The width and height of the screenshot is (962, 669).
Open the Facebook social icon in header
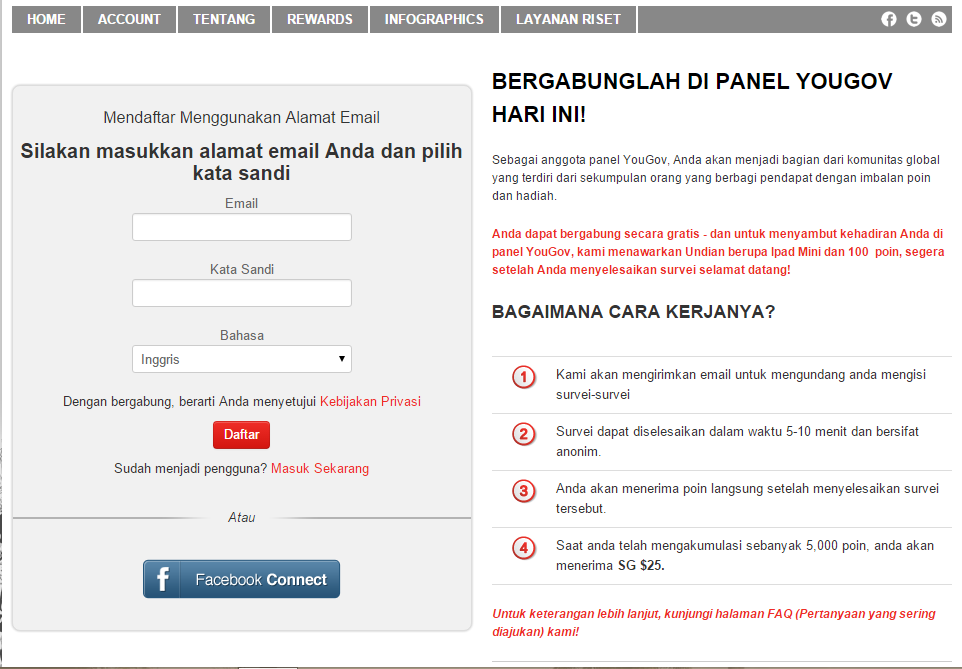(888, 19)
